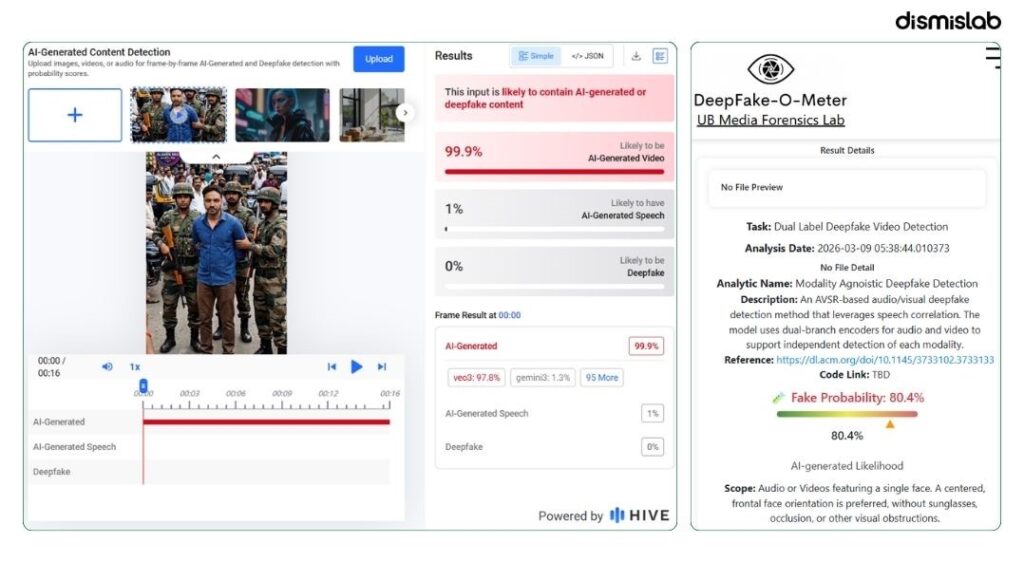Click the Fake Probability gradient bar
Screen dimensions: 1024x562
point(847,414)
